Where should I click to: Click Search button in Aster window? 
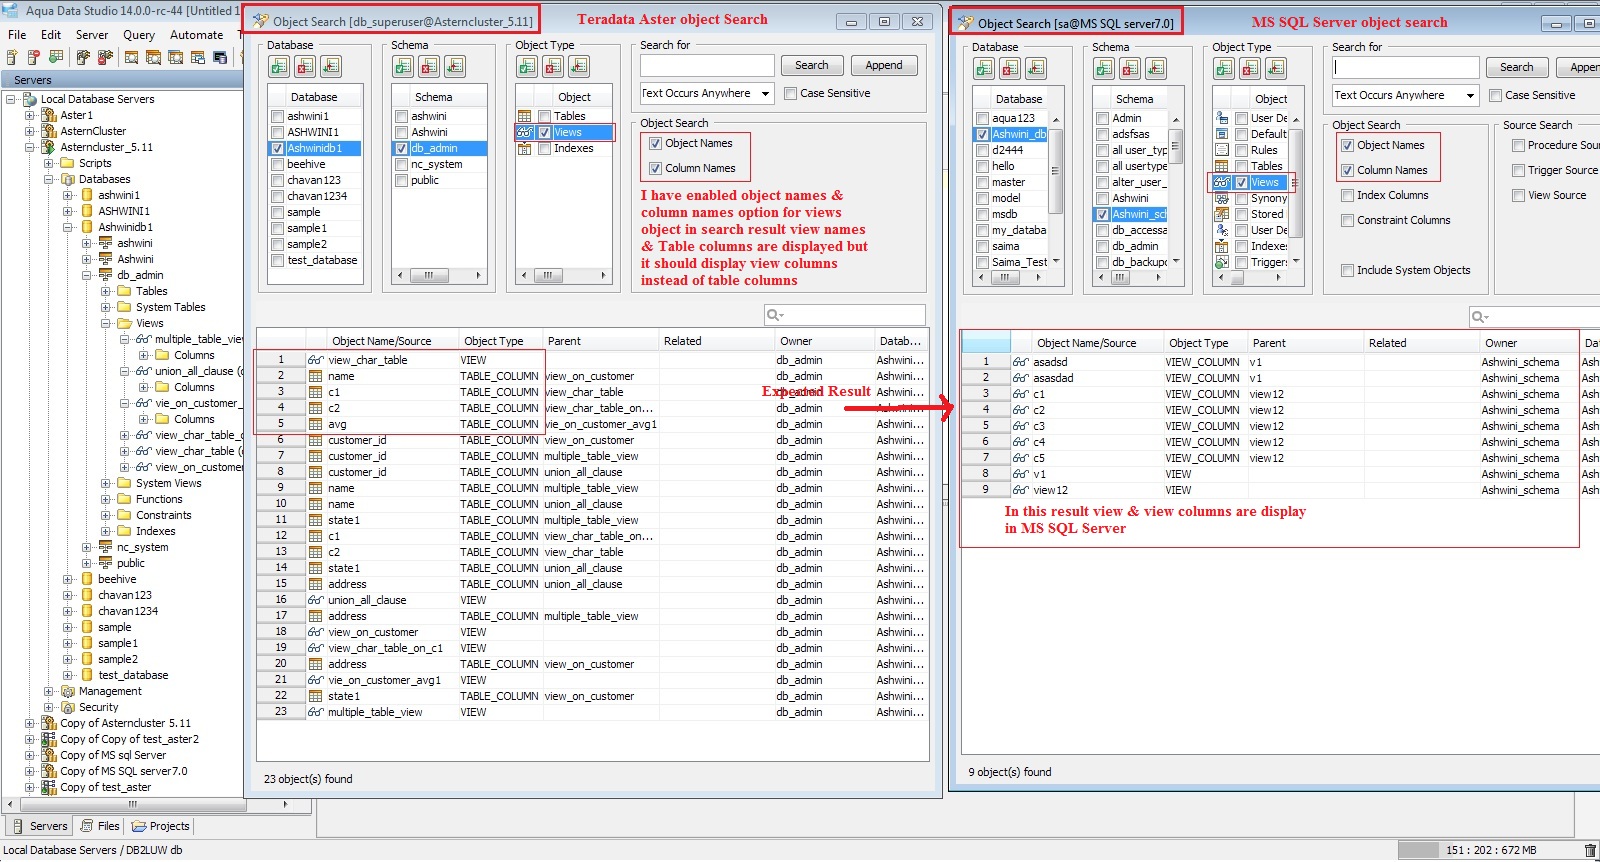[812, 65]
